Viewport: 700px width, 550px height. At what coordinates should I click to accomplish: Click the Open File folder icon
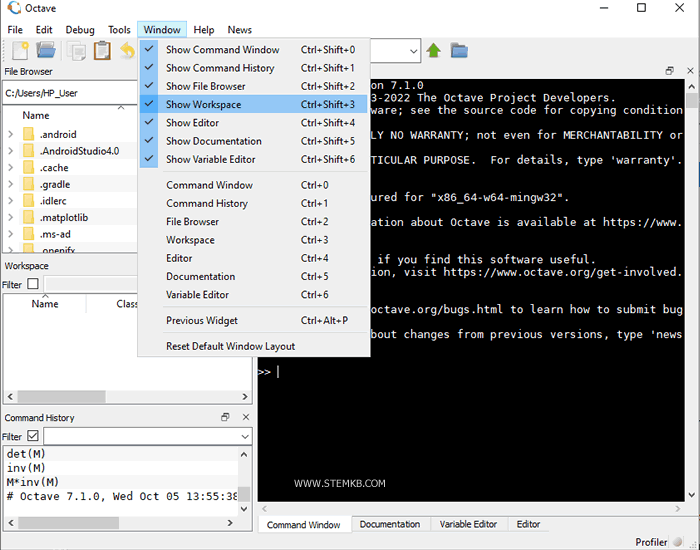(46, 50)
